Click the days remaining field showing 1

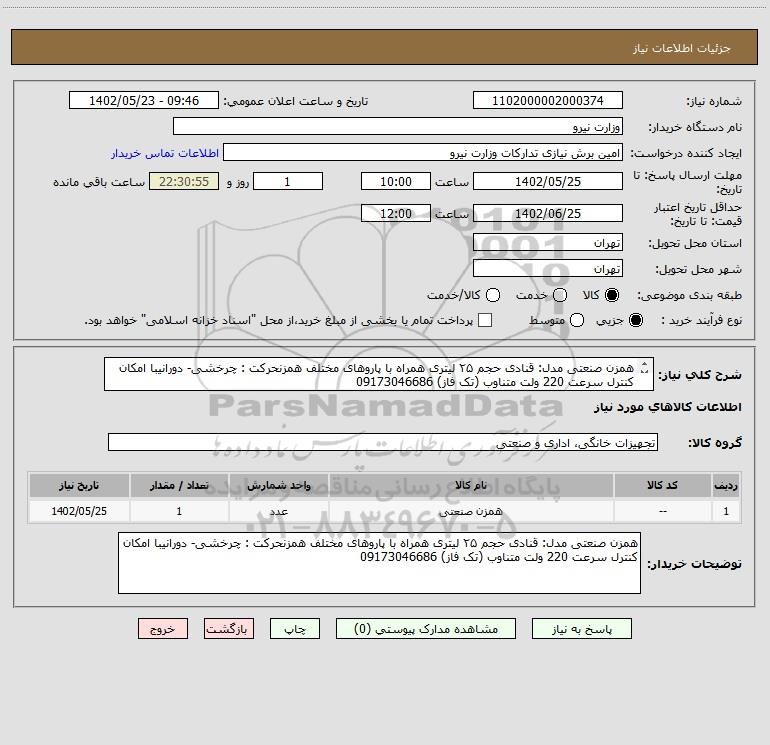(x=288, y=181)
